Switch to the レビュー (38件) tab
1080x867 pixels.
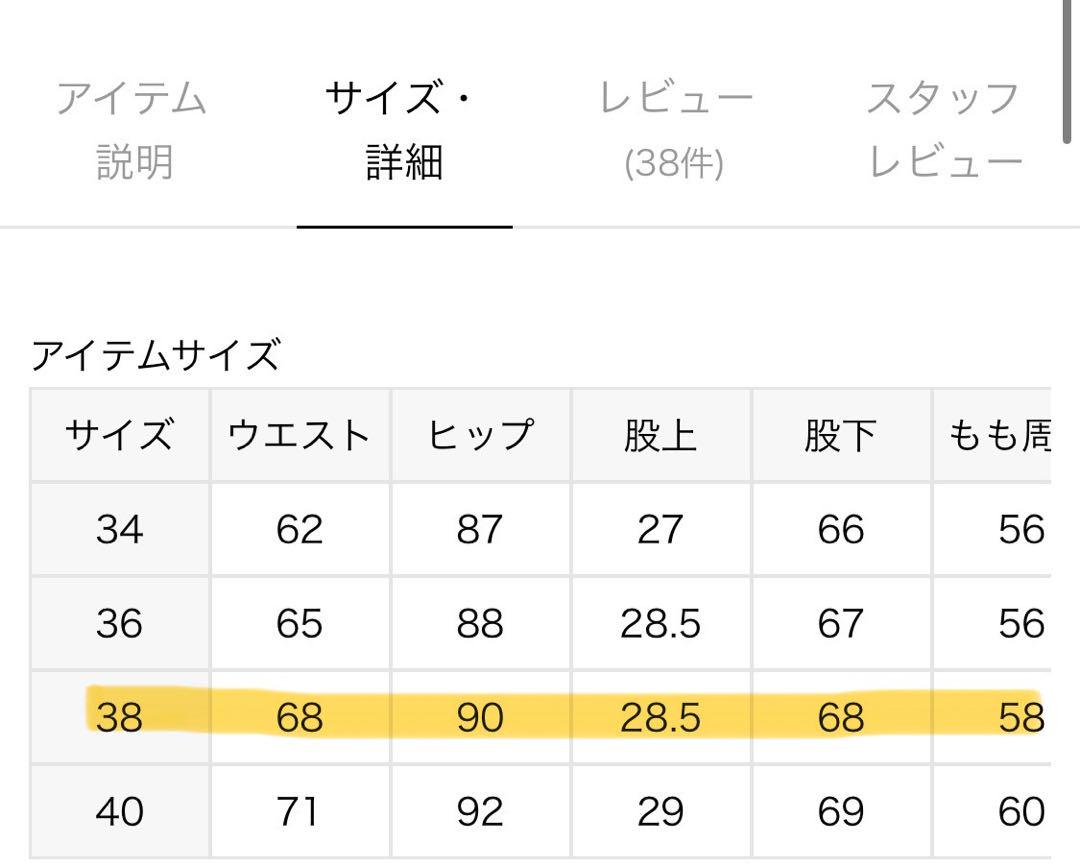click(x=675, y=130)
